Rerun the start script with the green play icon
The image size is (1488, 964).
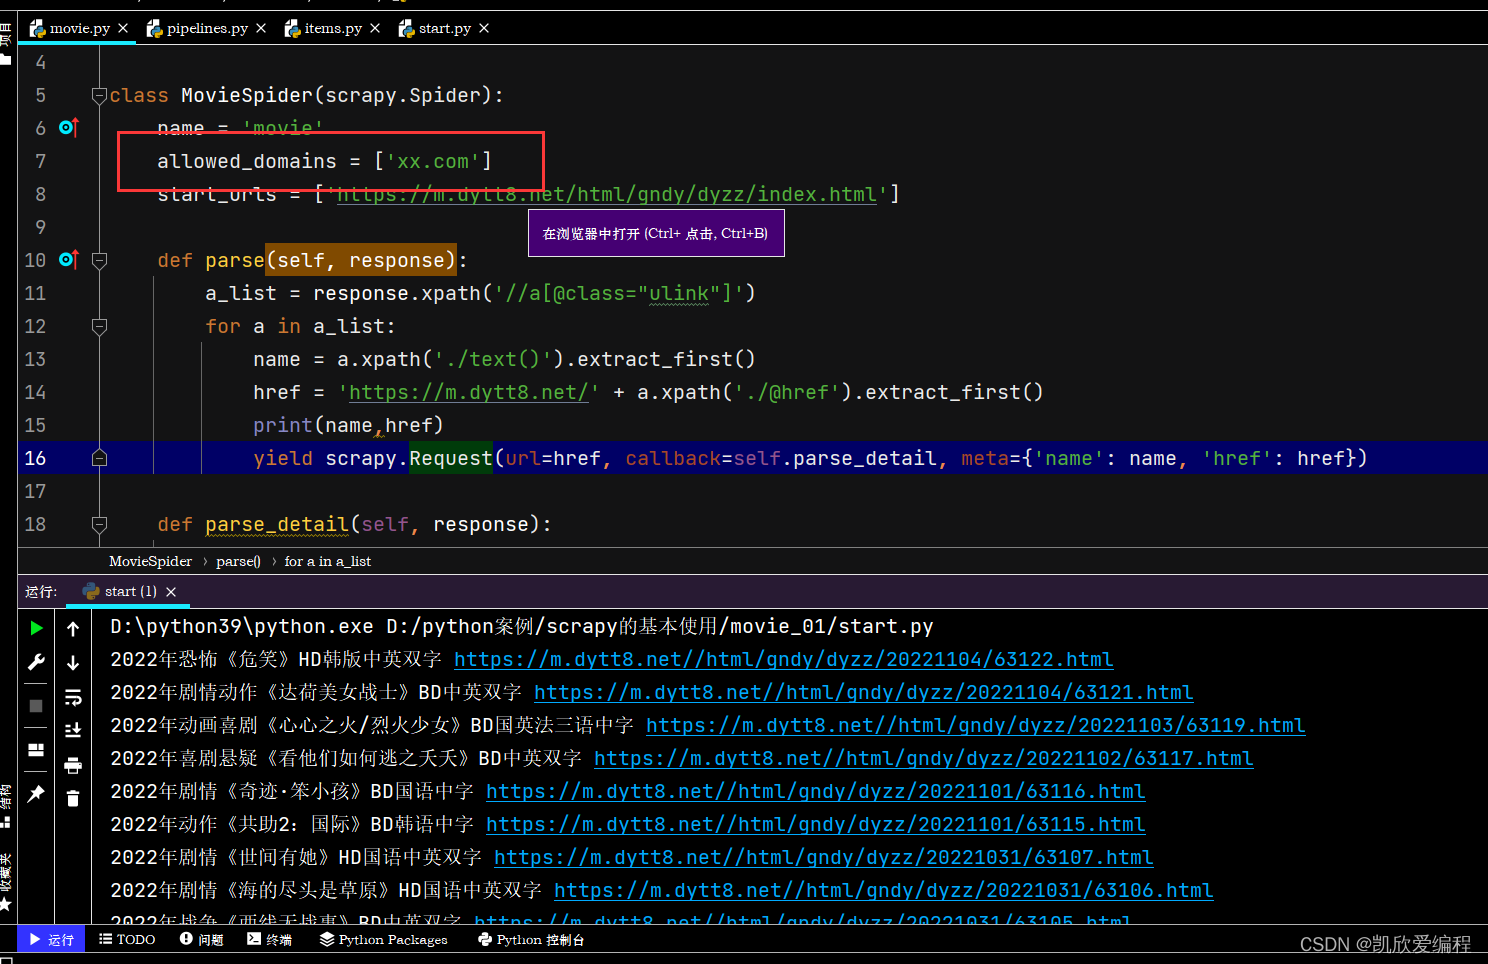(x=36, y=628)
